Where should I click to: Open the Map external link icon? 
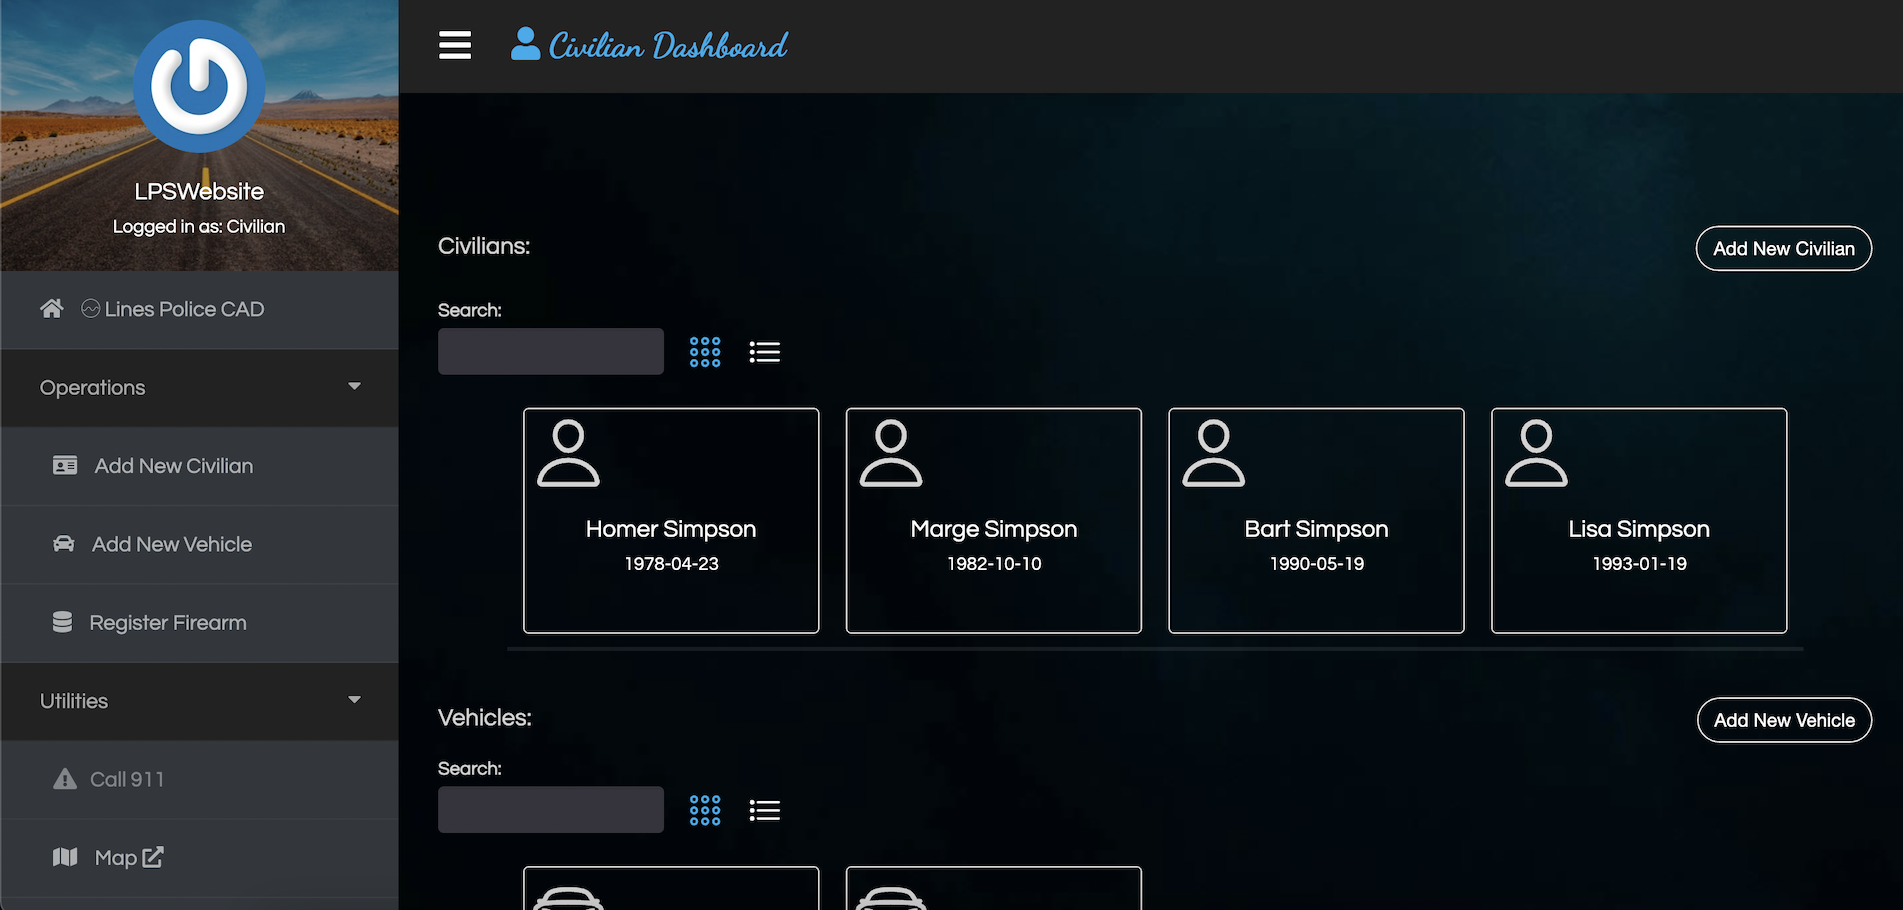[152, 856]
